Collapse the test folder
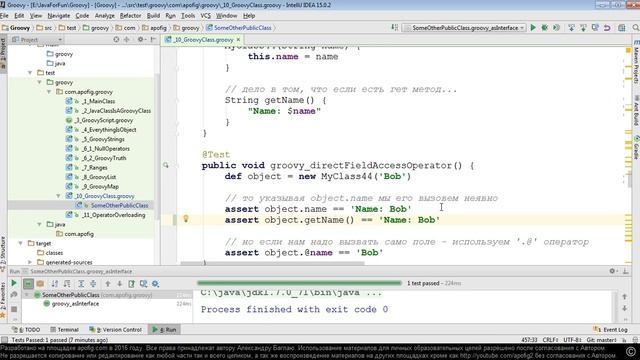Image resolution: width=640 pixels, height=360 pixels. pos(30,73)
